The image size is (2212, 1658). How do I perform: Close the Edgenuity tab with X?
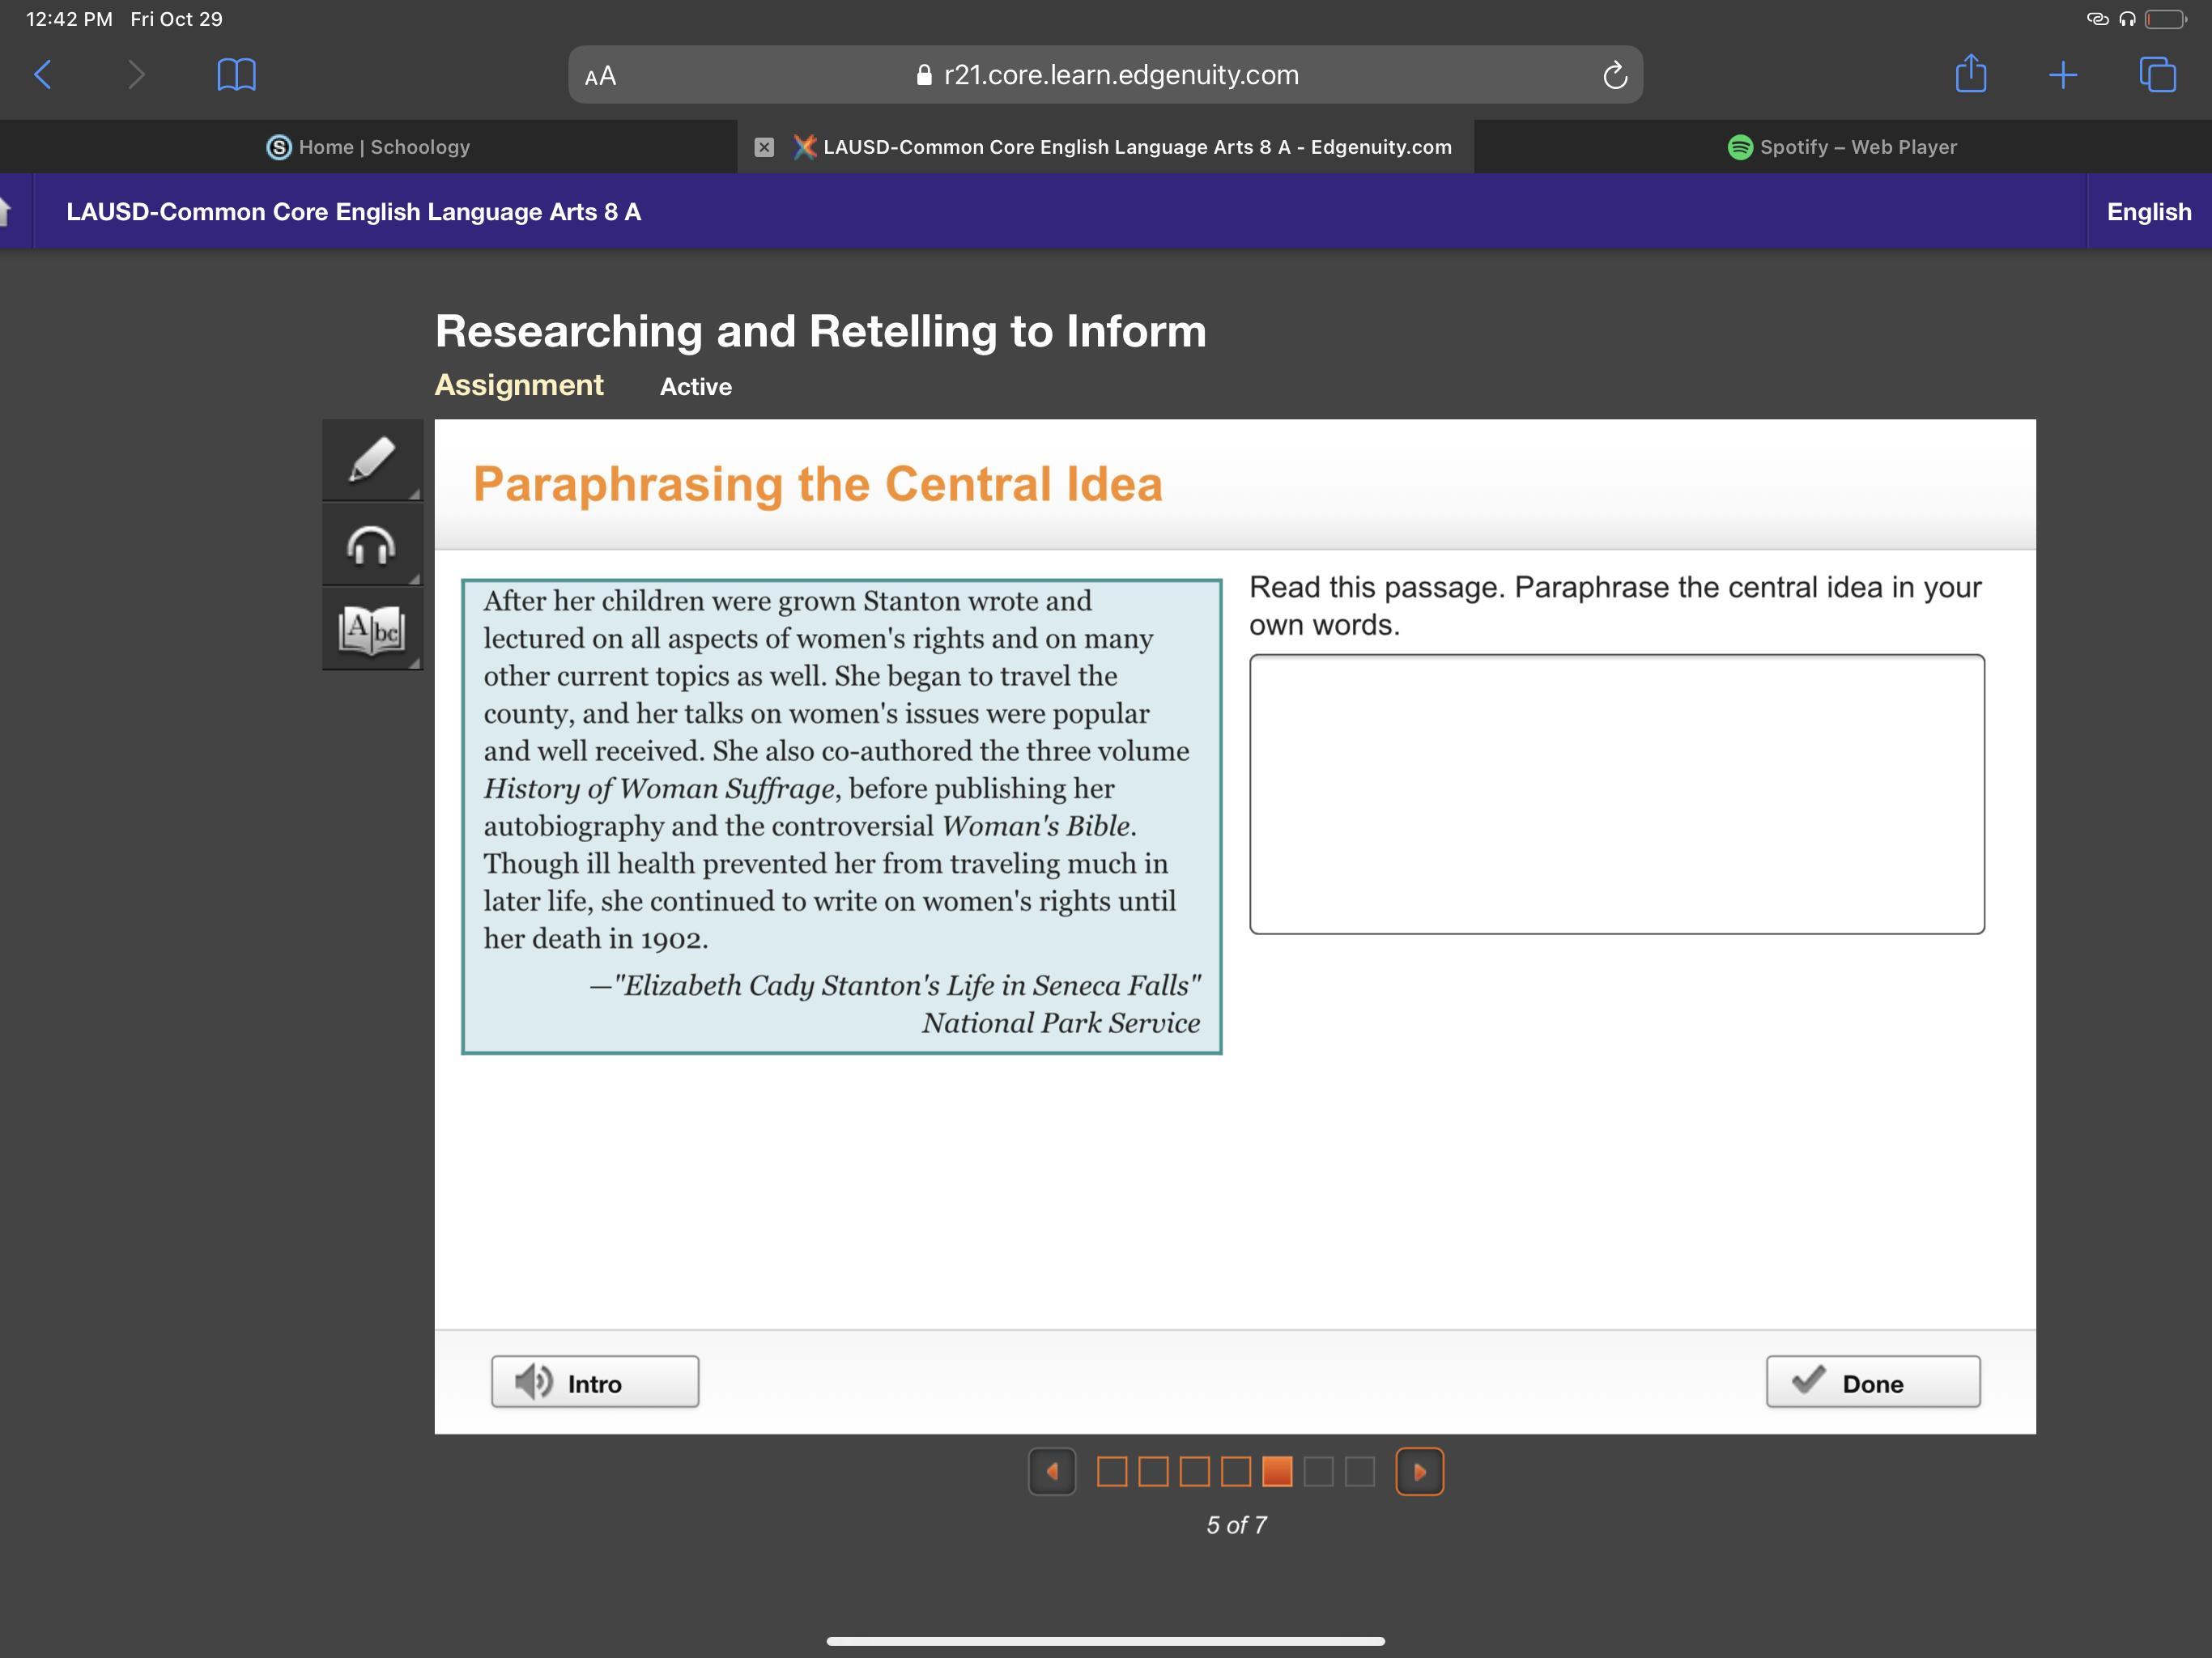764,147
